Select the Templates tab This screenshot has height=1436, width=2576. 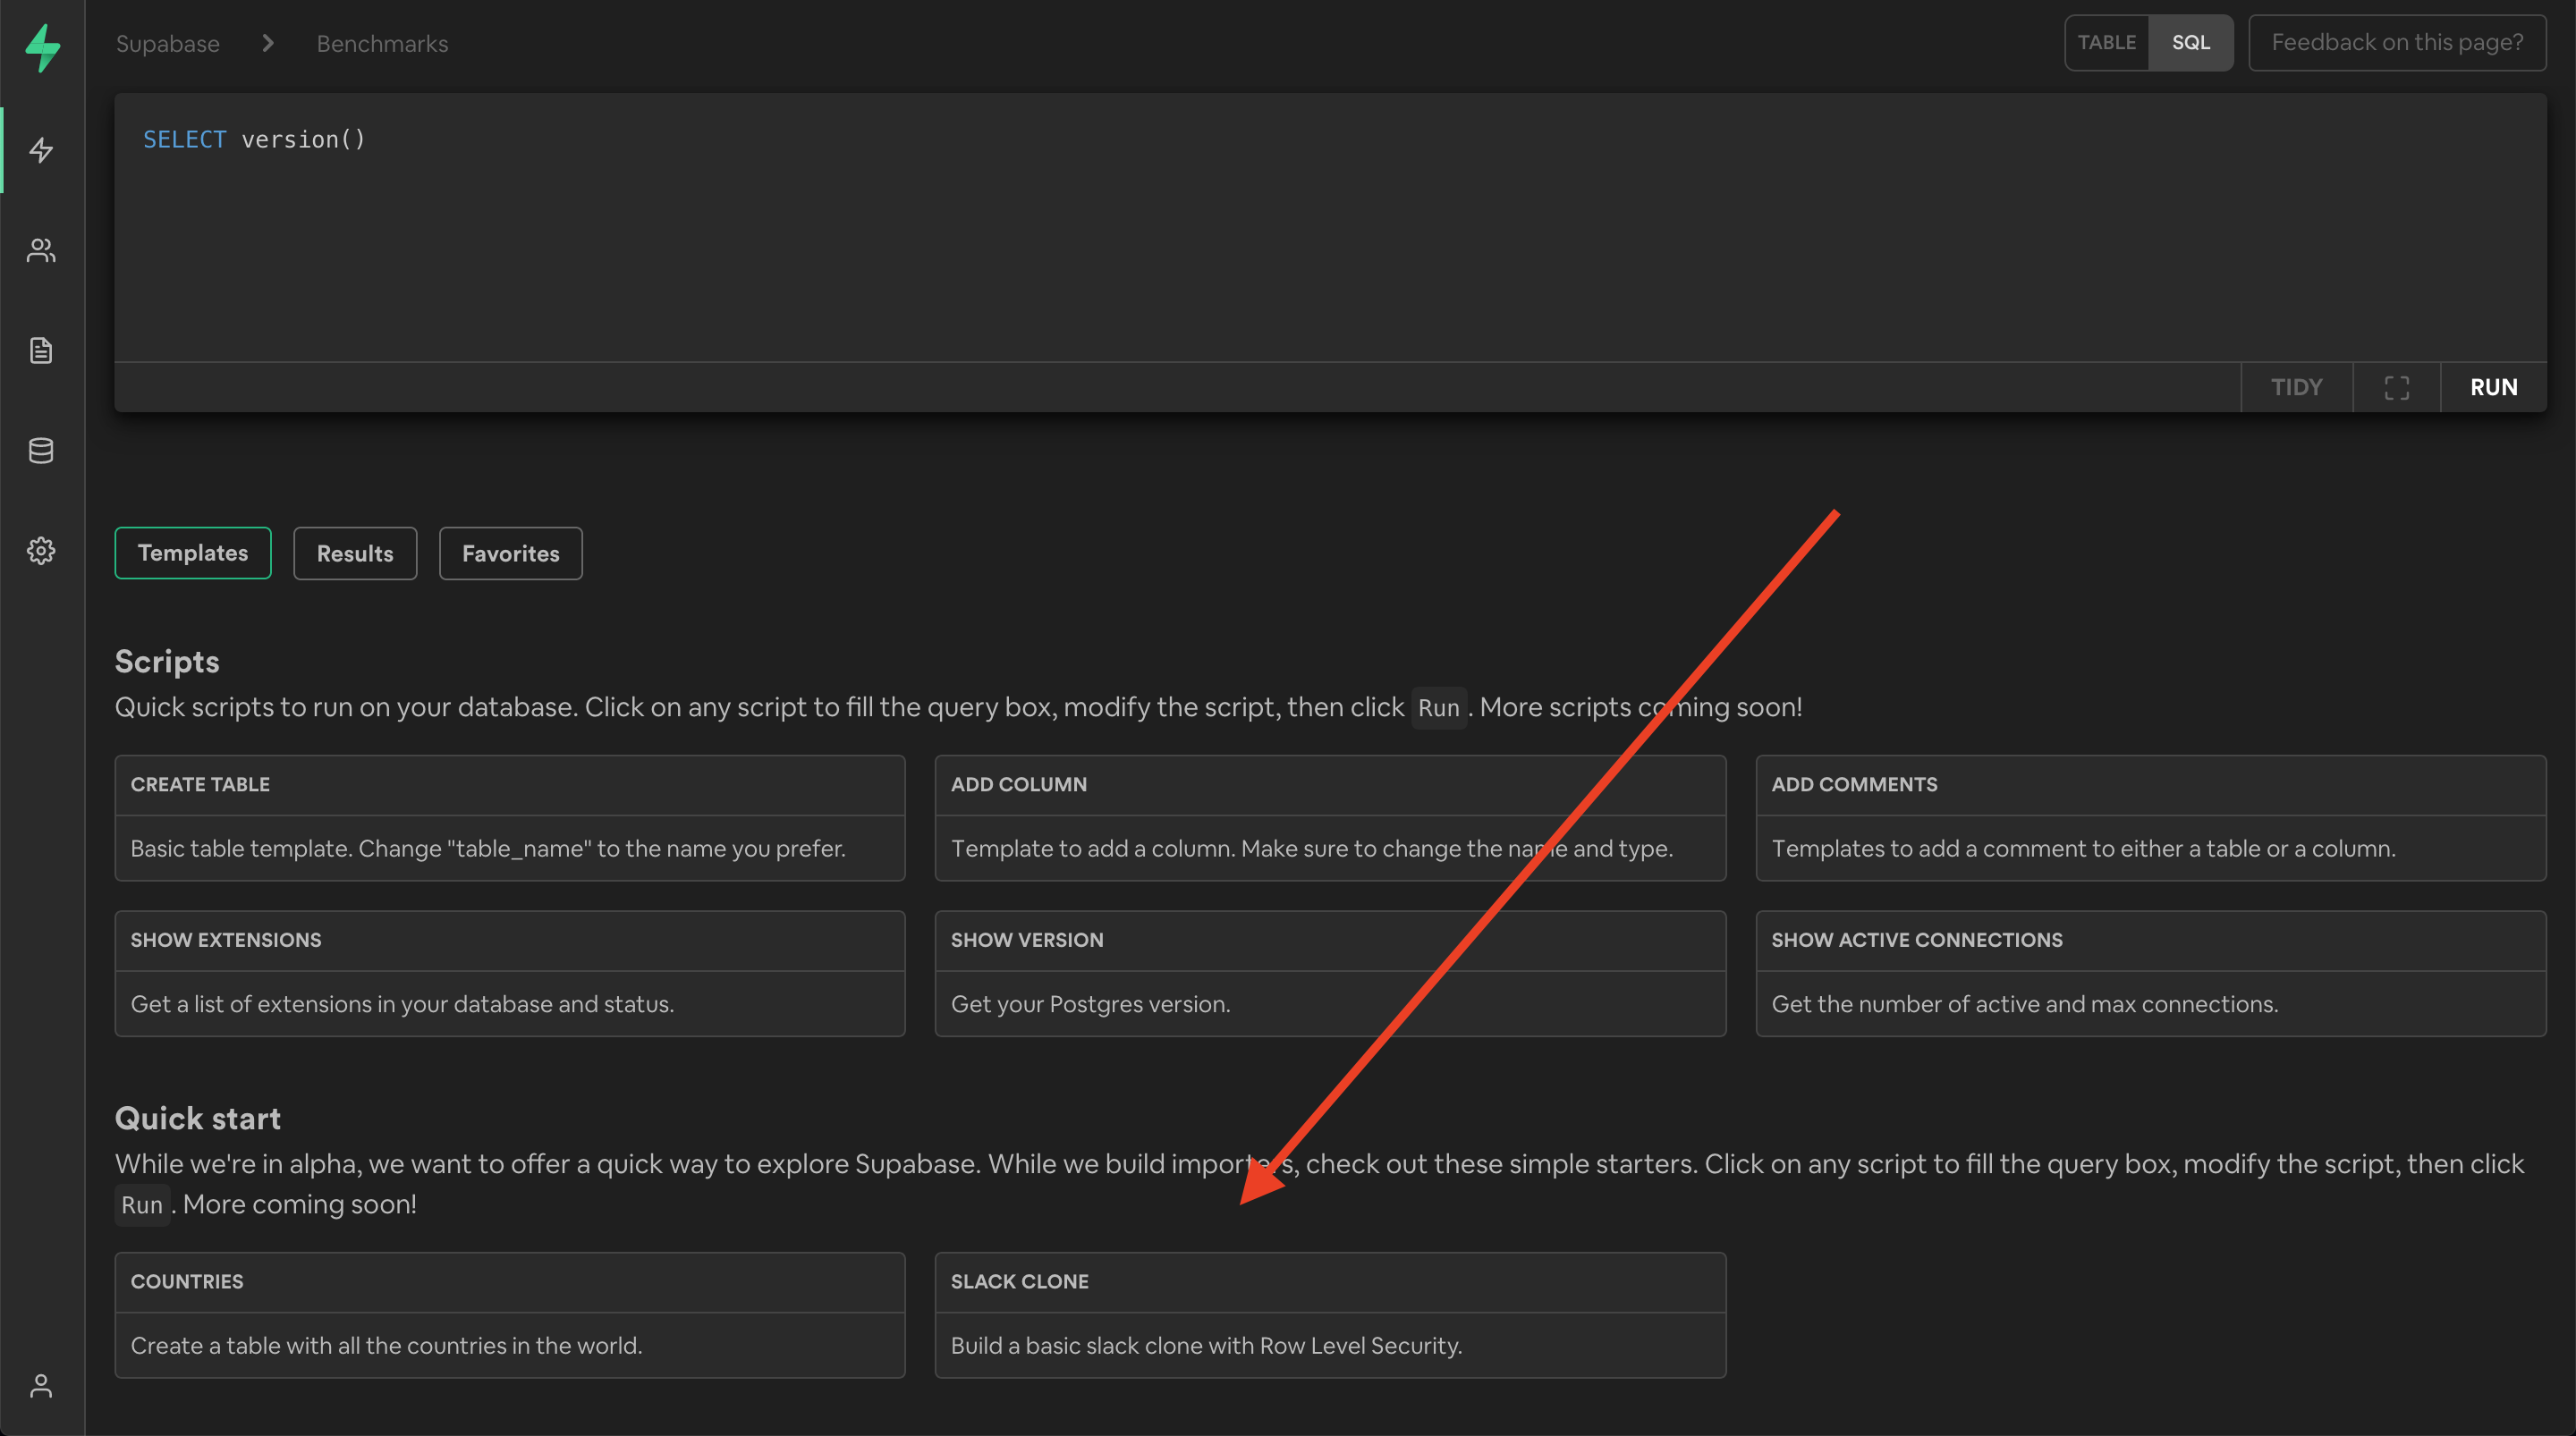192,553
